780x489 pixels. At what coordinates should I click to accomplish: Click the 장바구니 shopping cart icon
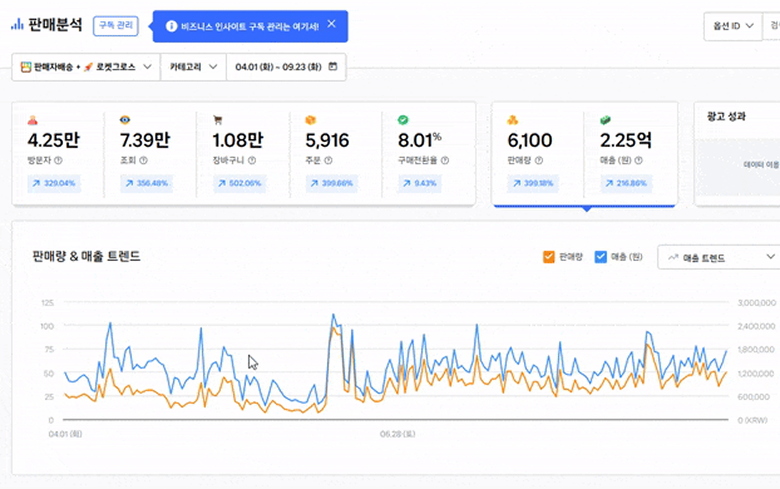click(218, 119)
